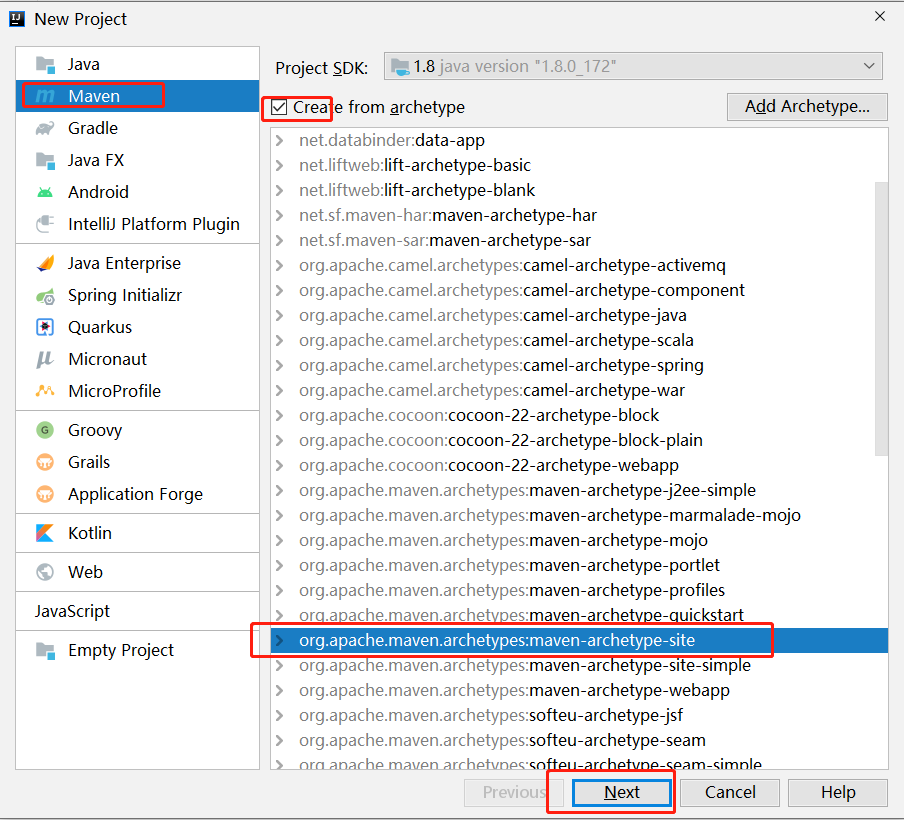Click the archetype list vertical scrollbar

(881, 318)
